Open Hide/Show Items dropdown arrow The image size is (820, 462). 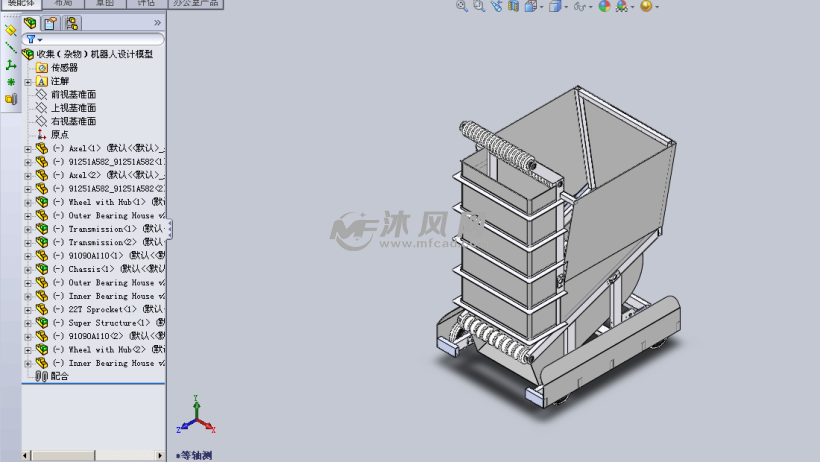pos(590,7)
